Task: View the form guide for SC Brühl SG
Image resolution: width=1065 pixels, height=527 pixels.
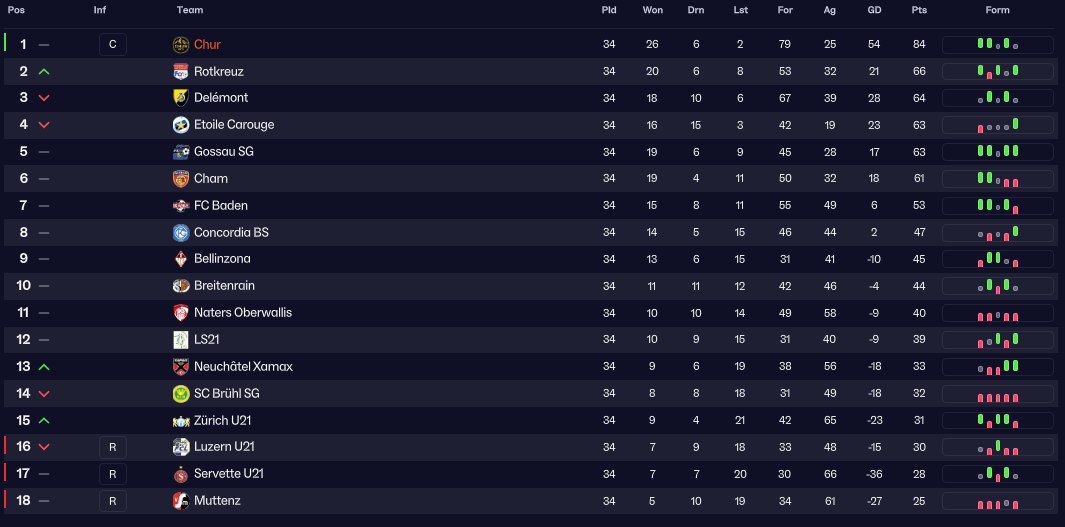Action: click(x=997, y=394)
